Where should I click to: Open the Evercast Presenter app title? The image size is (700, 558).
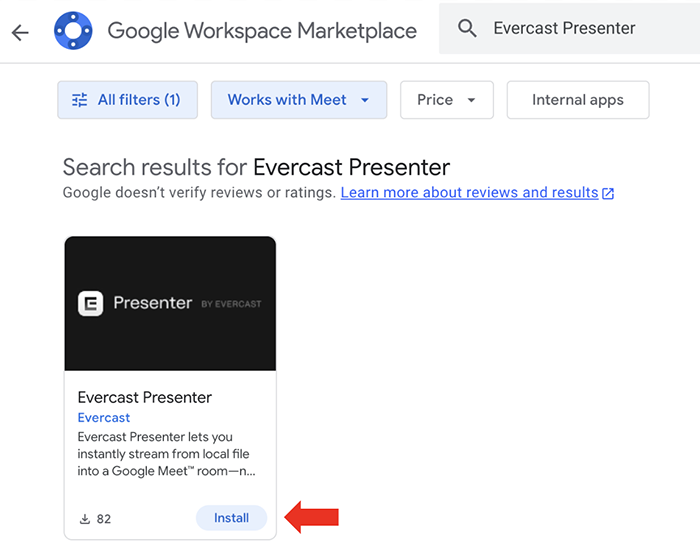pos(145,397)
